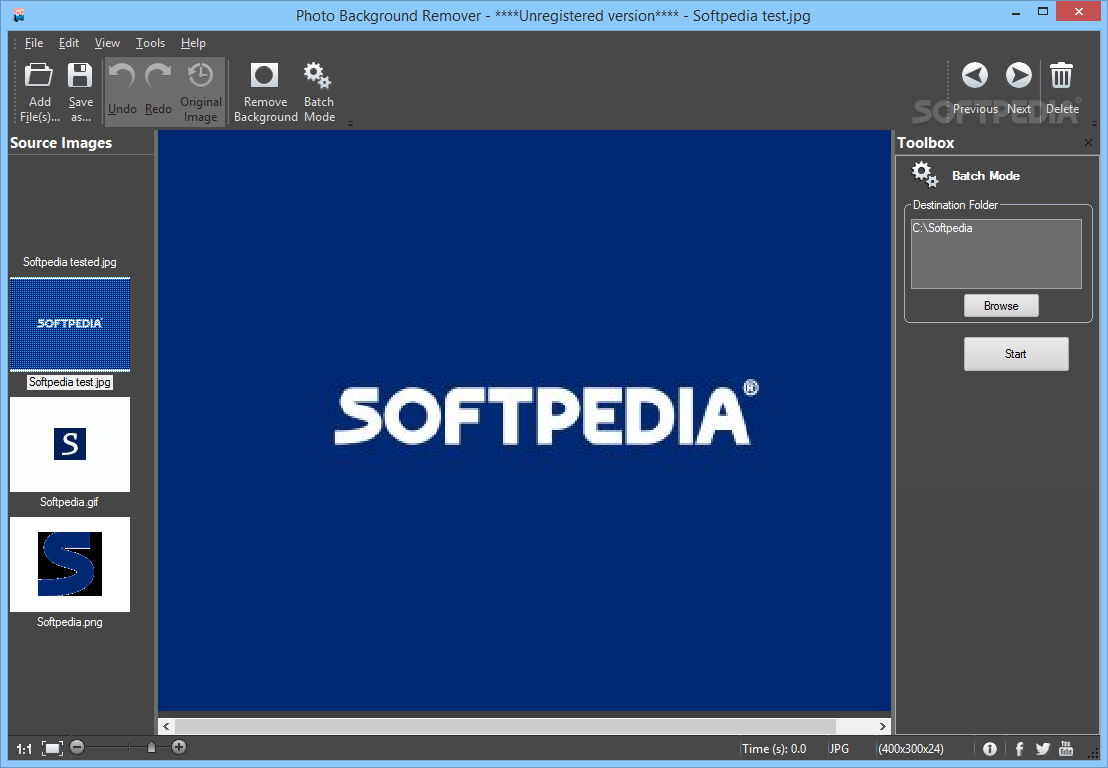Image resolution: width=1108 pixels, height=768 pixels.
Task: Close the Toolbox panel
Action: tap(1088, 143)
